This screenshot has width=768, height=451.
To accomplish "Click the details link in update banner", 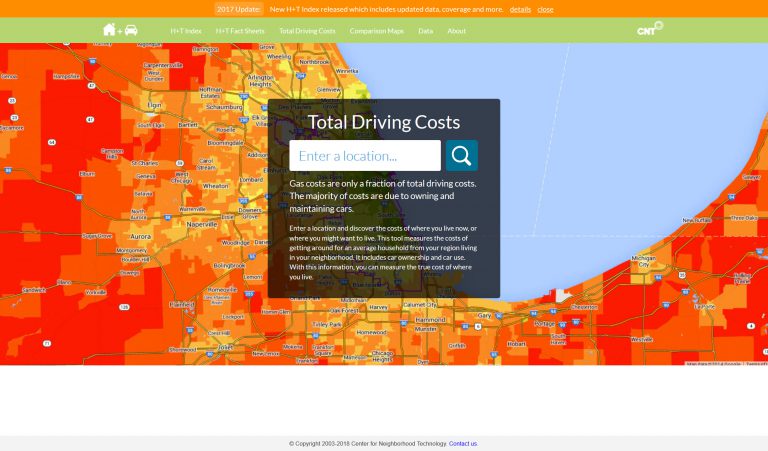I will [x=520, y=9].
